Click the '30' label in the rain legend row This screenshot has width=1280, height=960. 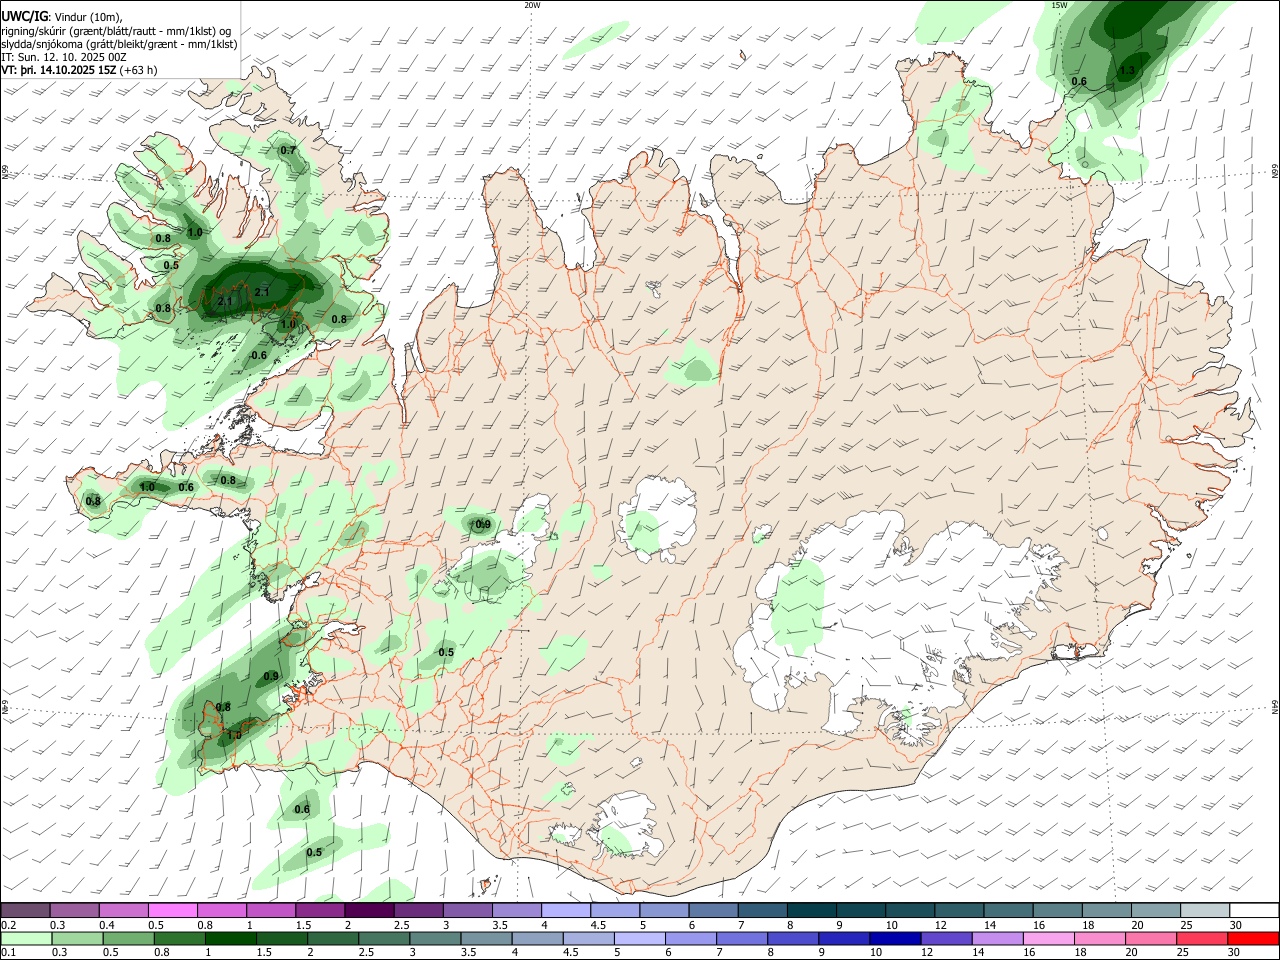pyautogui.click(x=1236, y=952)
